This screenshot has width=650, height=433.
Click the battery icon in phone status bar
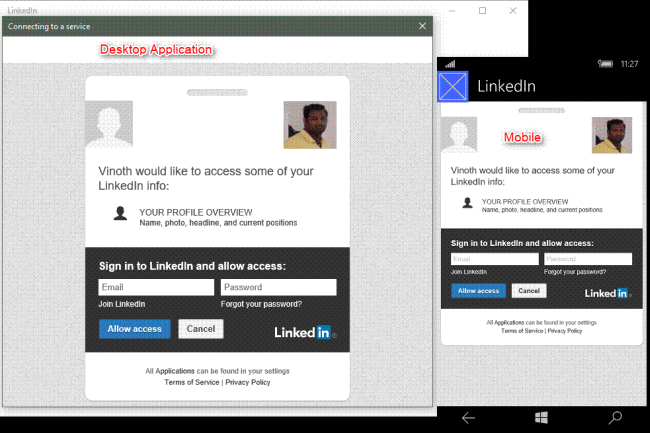point(605,63)
